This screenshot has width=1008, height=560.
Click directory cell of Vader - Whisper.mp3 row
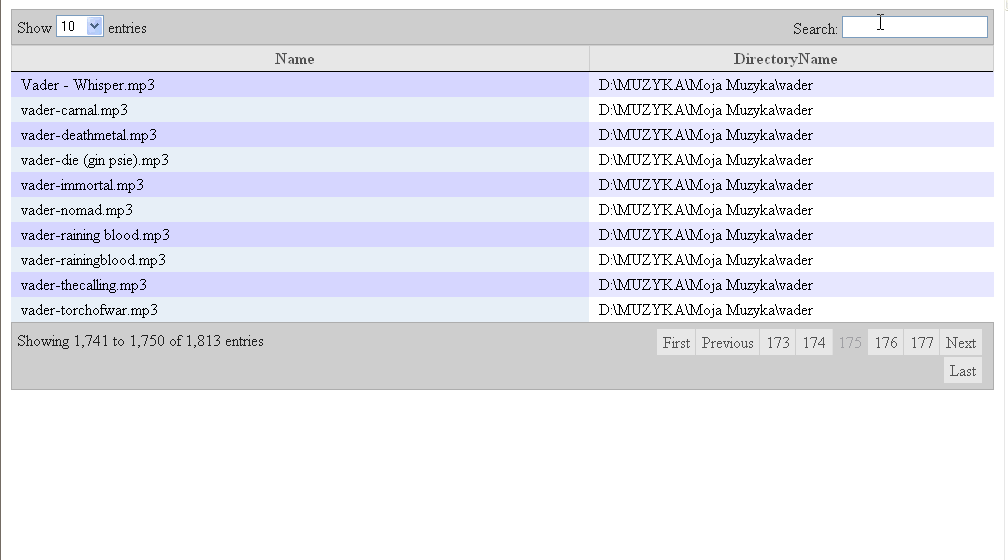pos(791,85)
